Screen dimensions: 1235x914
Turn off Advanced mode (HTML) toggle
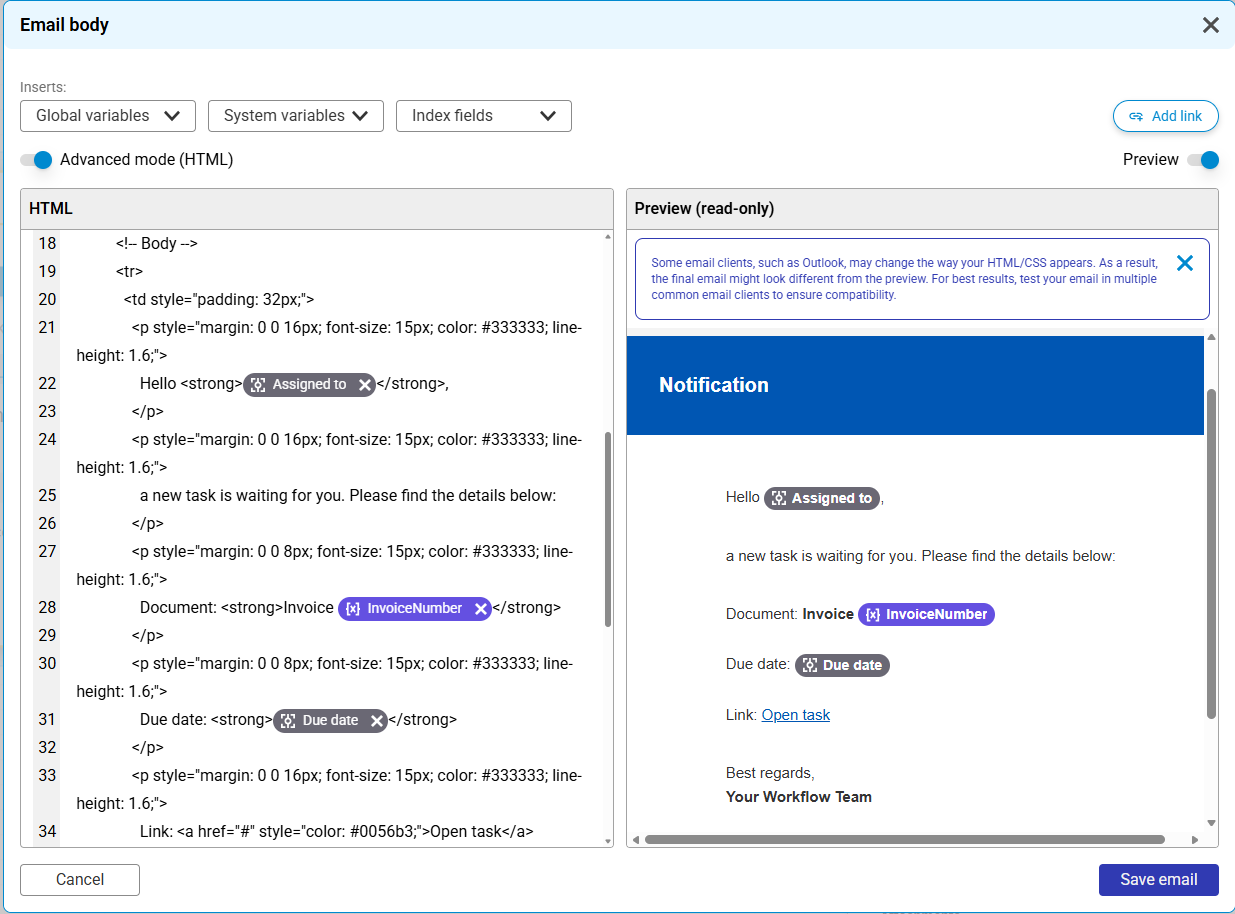click(36, 160)
